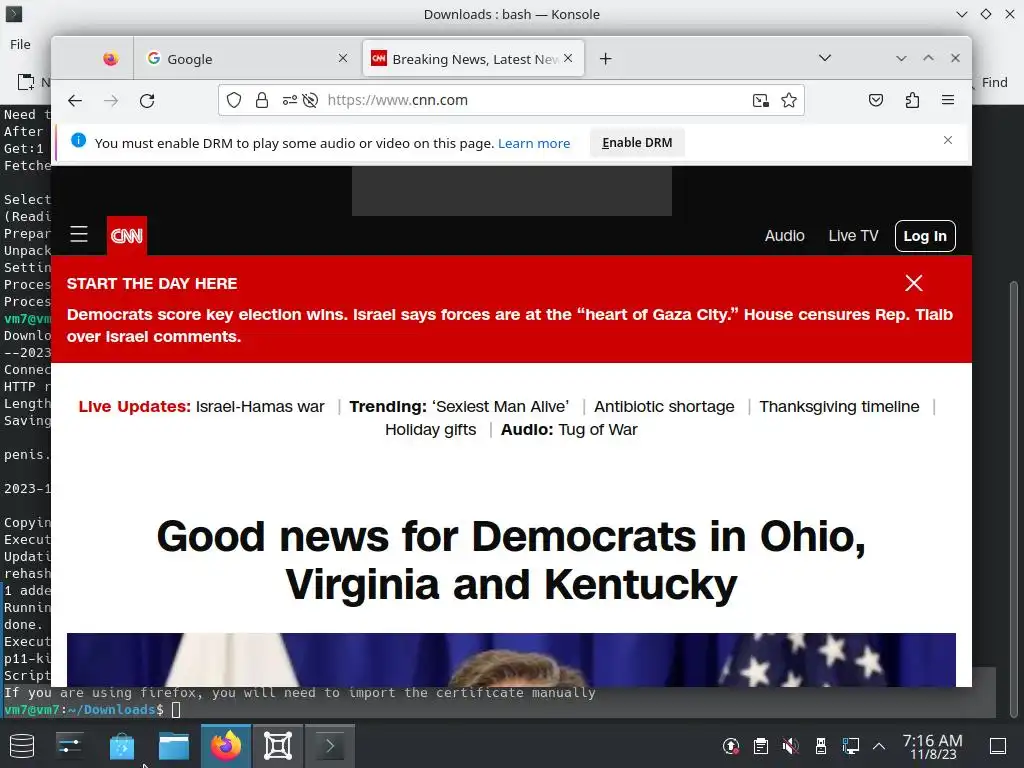The width and height of the screenshot is (1024, 768).
Task: Click the Konsole terminal prompt line
Action: 91,709
